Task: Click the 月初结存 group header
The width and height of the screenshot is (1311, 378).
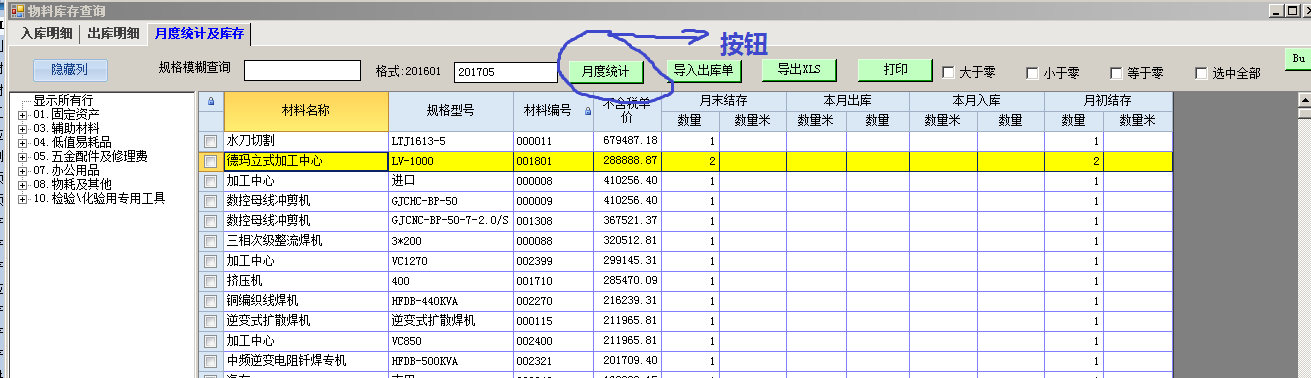Action: pos(1108,101)
